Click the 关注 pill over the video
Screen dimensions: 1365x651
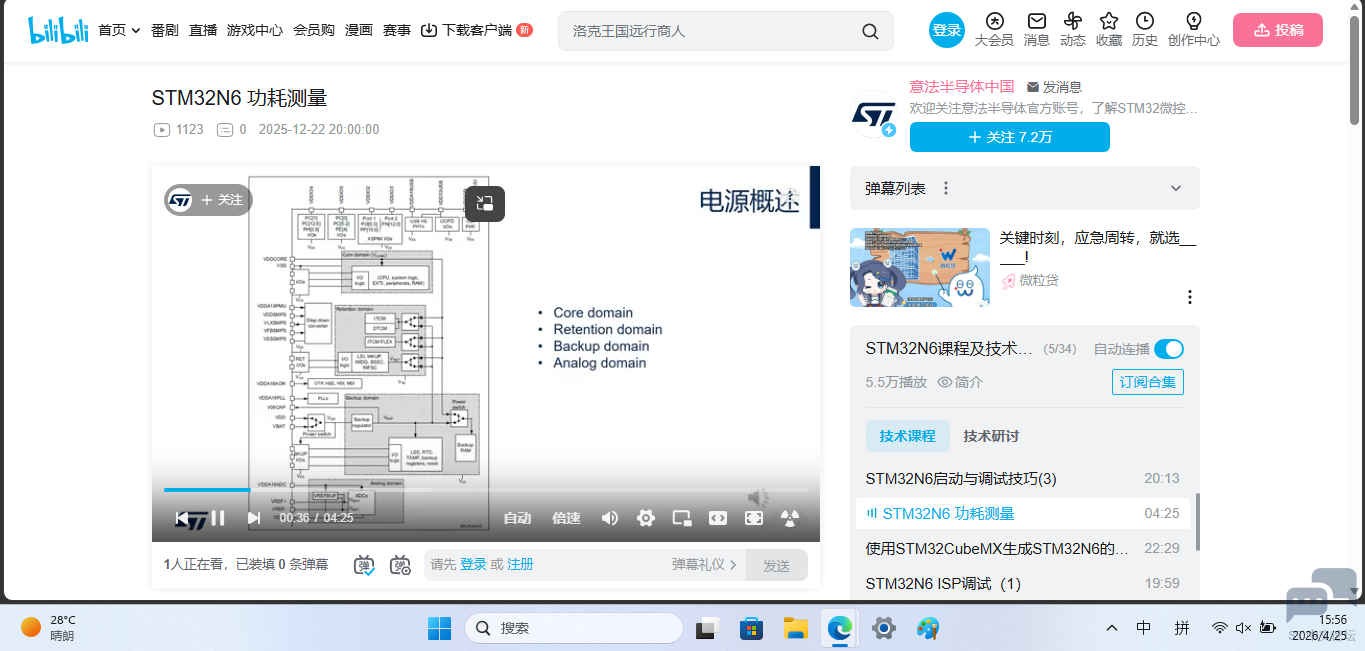[209, 200]
